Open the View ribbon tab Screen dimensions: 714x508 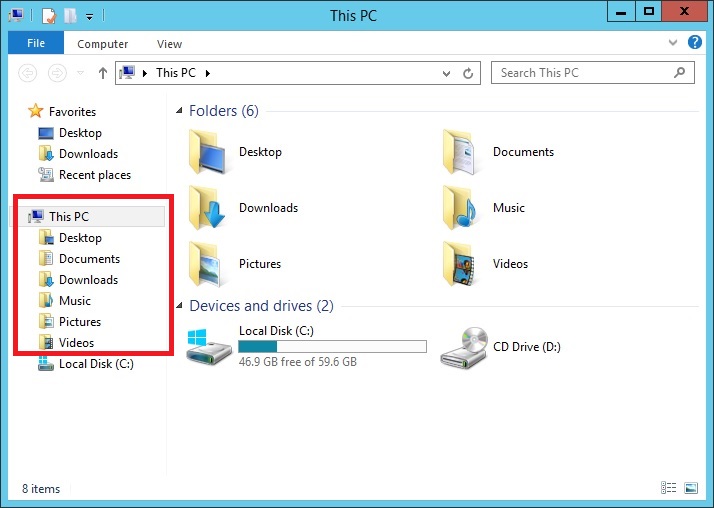169,44
